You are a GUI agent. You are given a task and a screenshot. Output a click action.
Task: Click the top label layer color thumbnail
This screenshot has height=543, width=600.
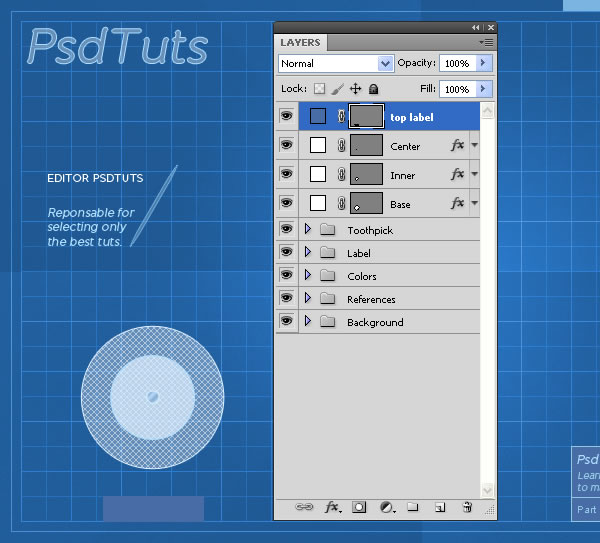click(x=318, y=116)
